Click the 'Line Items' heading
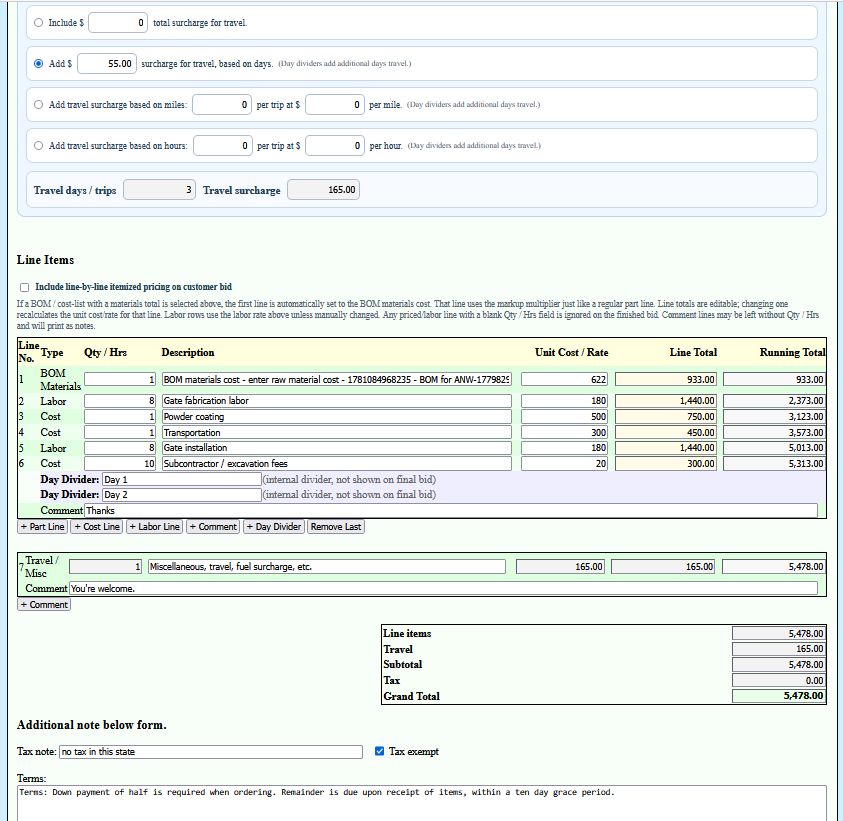Screen dimensions: 843x821 (x=45, y=260)
